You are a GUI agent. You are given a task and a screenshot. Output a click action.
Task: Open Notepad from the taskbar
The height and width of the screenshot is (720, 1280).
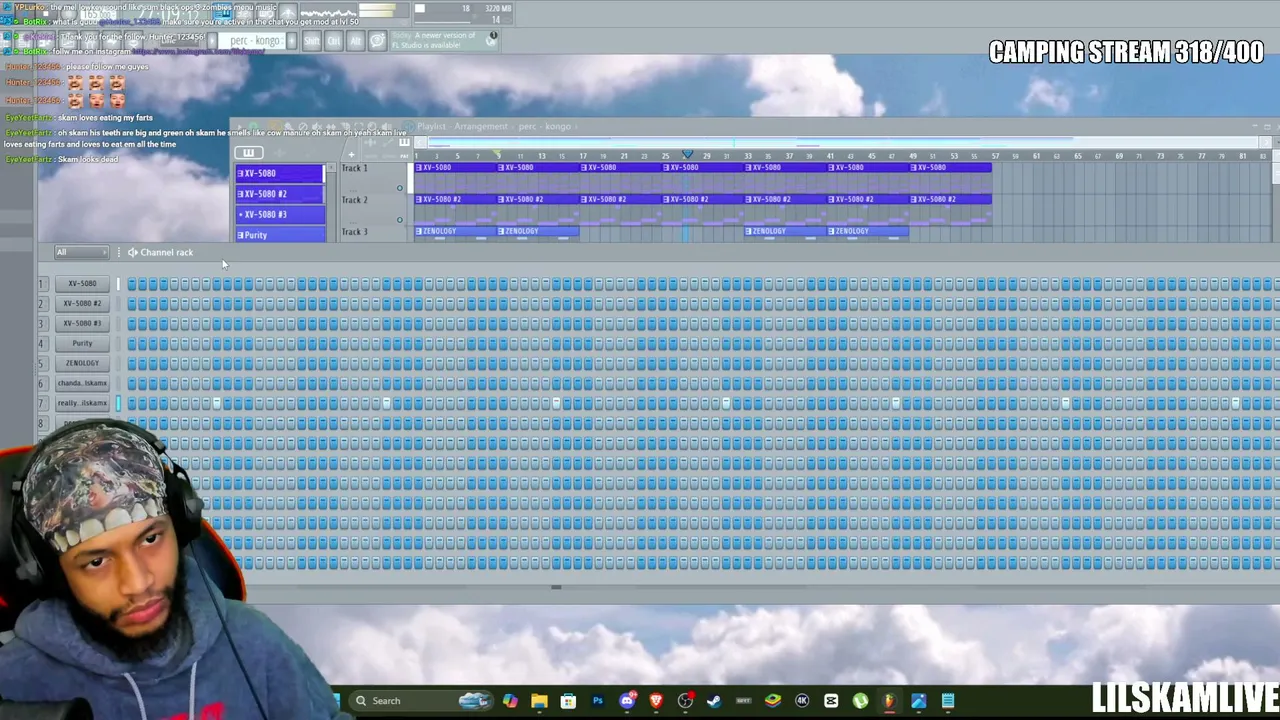point(948,701)
